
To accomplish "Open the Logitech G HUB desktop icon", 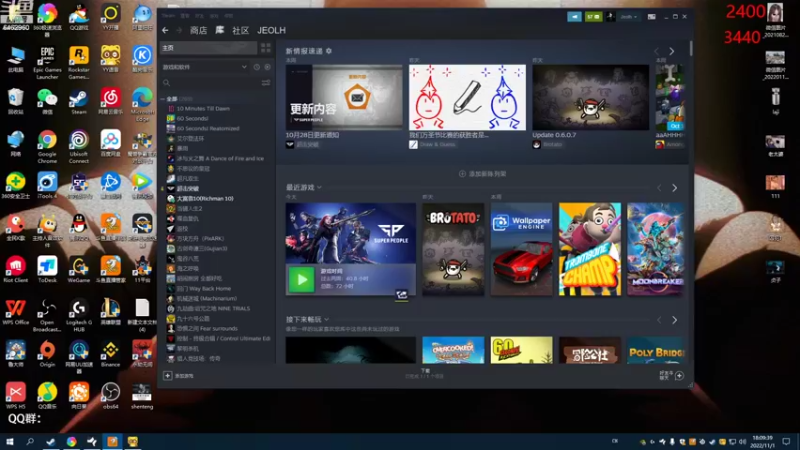I will pos(79,315).
